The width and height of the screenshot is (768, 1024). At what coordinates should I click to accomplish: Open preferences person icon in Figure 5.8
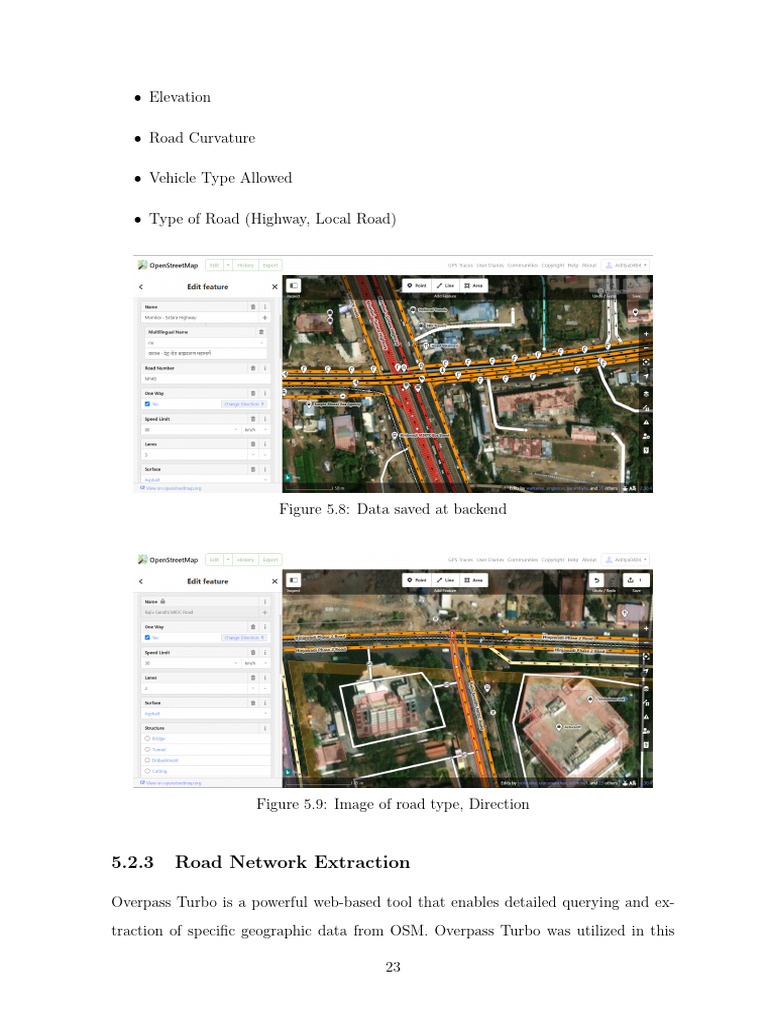pyautogui.click(x=646, y=436)
